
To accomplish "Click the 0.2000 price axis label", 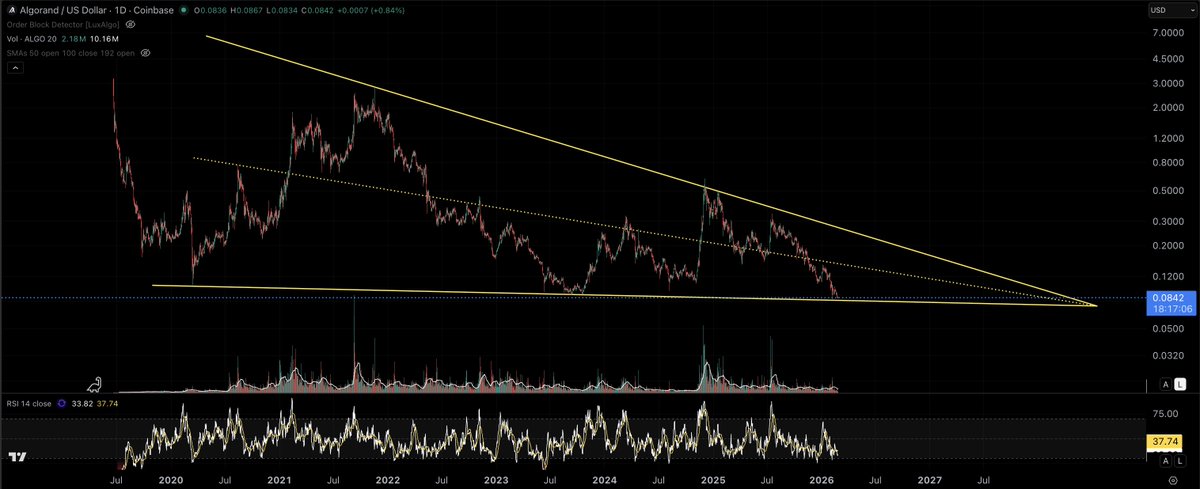I will tap(1168, 246).
